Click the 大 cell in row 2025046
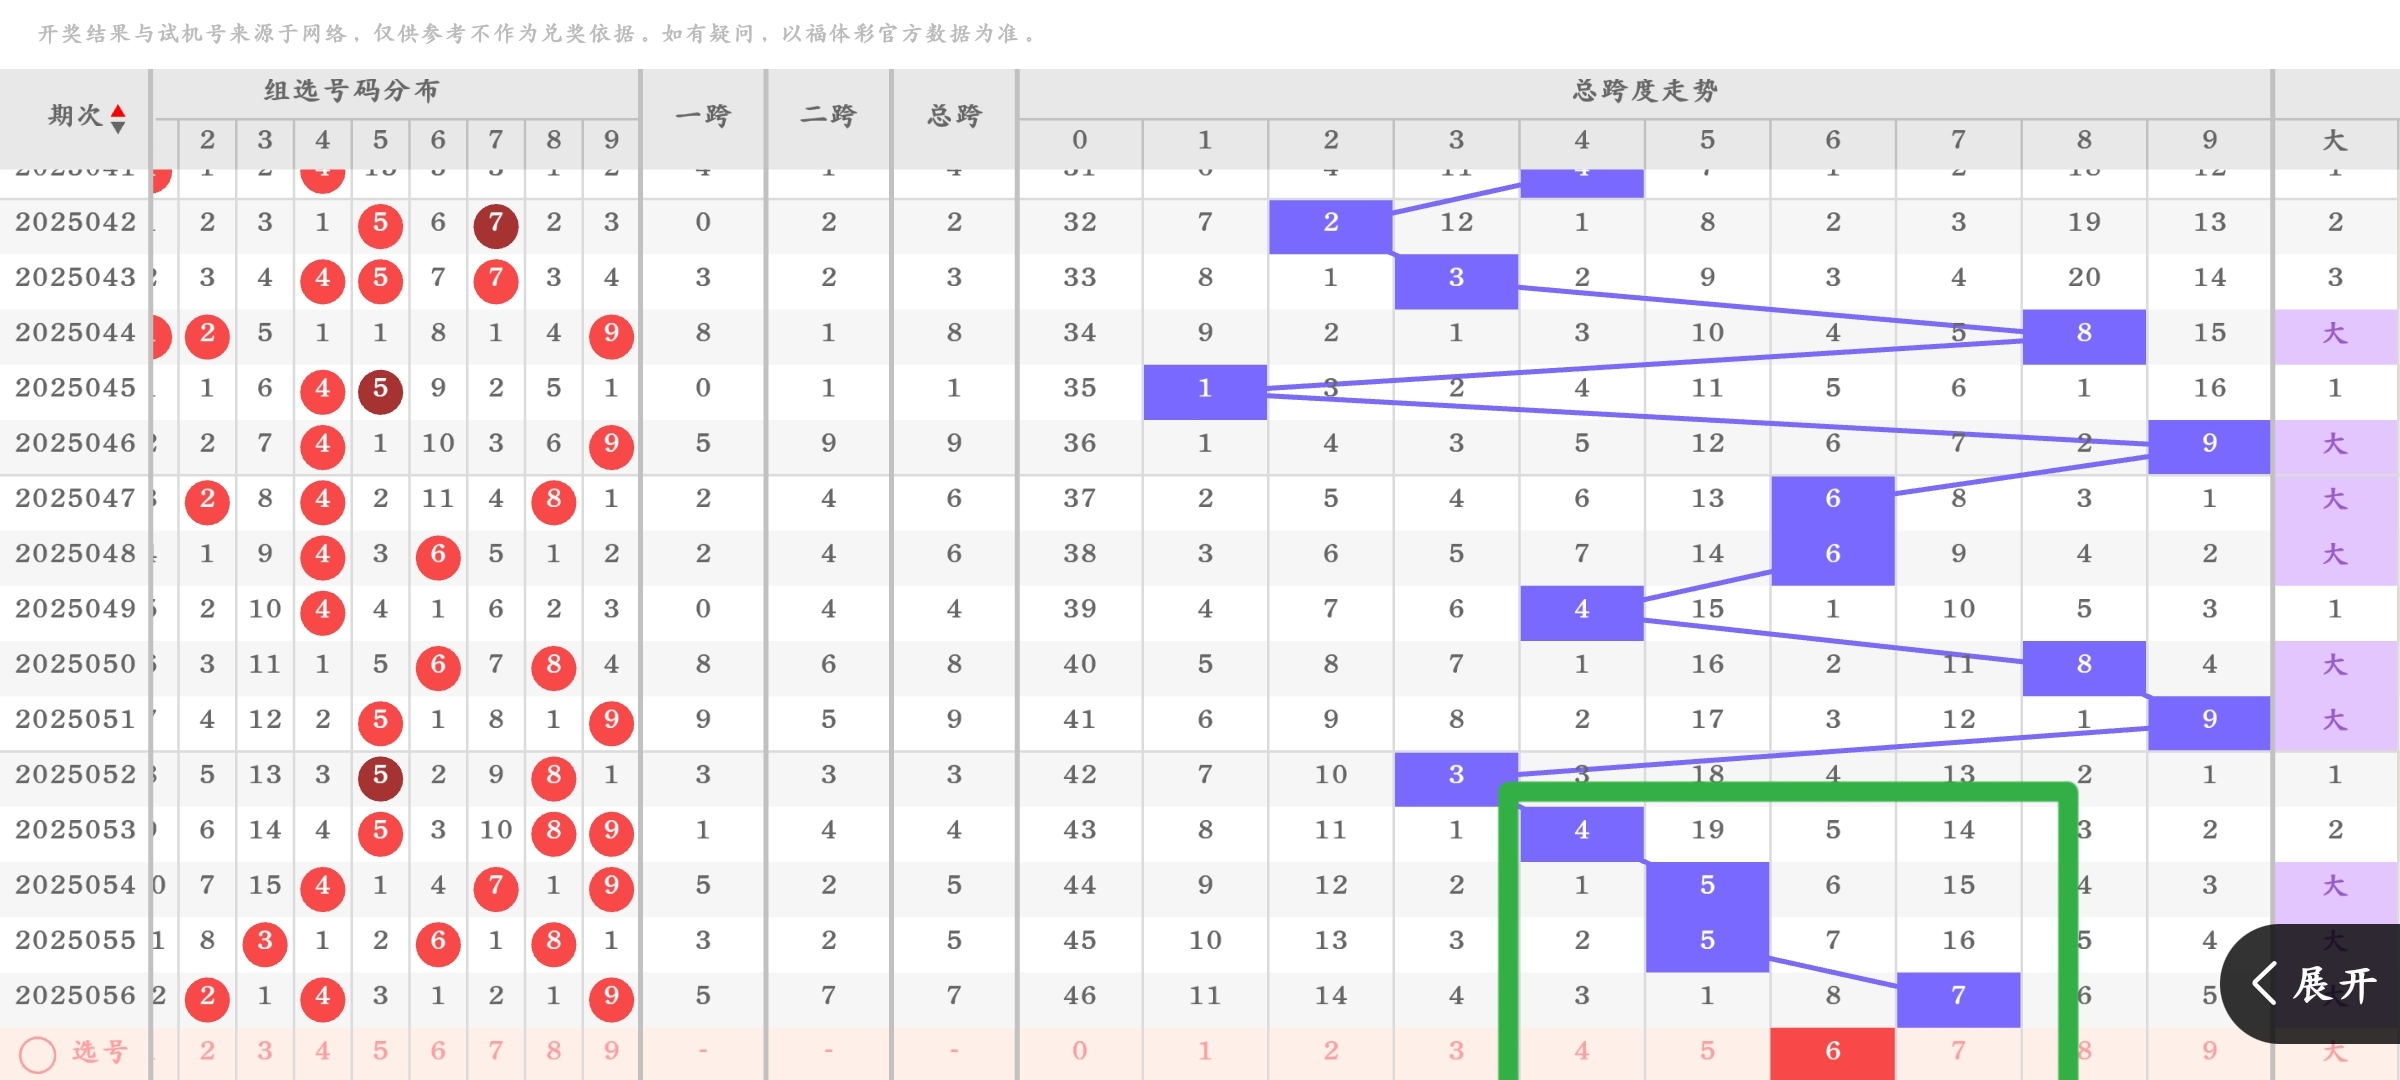 pos(2336,443)
